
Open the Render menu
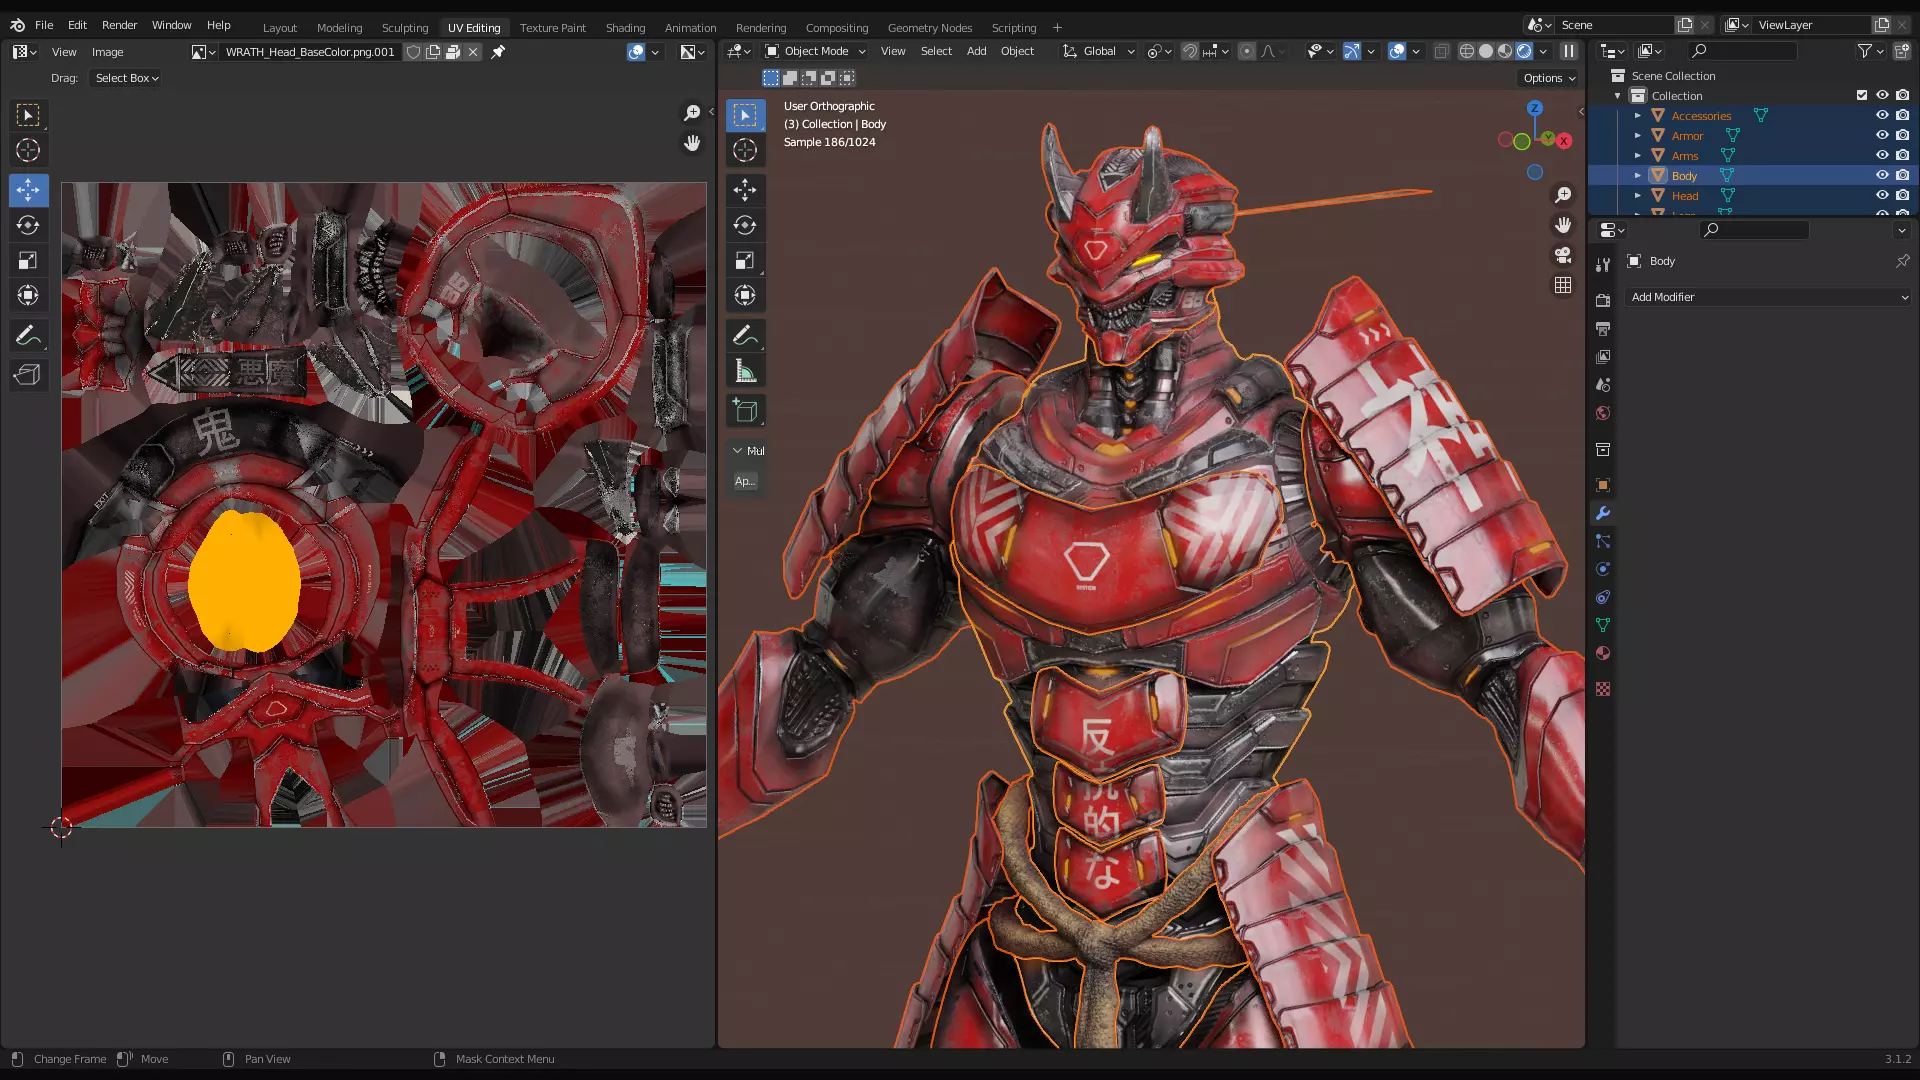(x=119, y=25)
